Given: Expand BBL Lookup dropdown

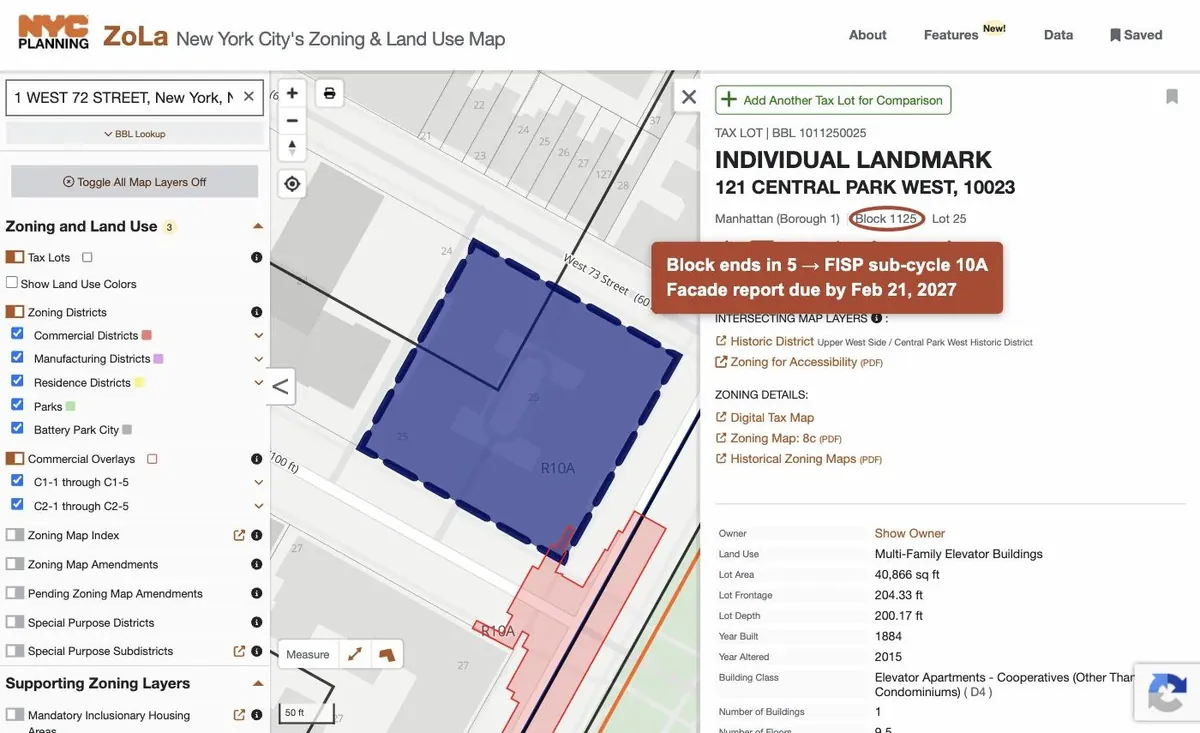Looking at the screenshot, I should pos(135,134).
